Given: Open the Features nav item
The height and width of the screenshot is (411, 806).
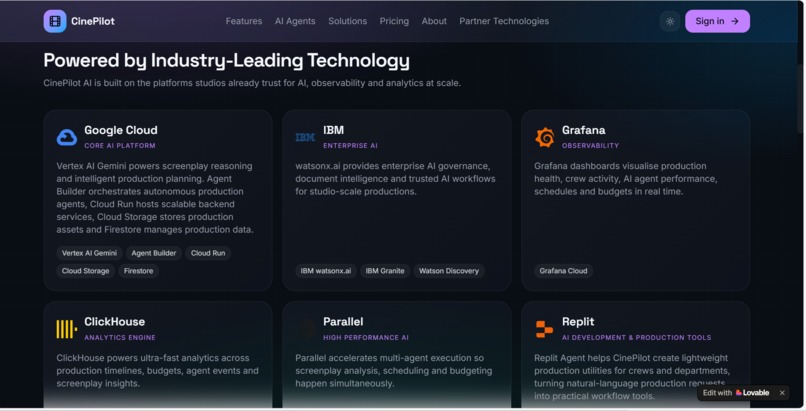Looking at the screenshot, I should pos(244,21).
